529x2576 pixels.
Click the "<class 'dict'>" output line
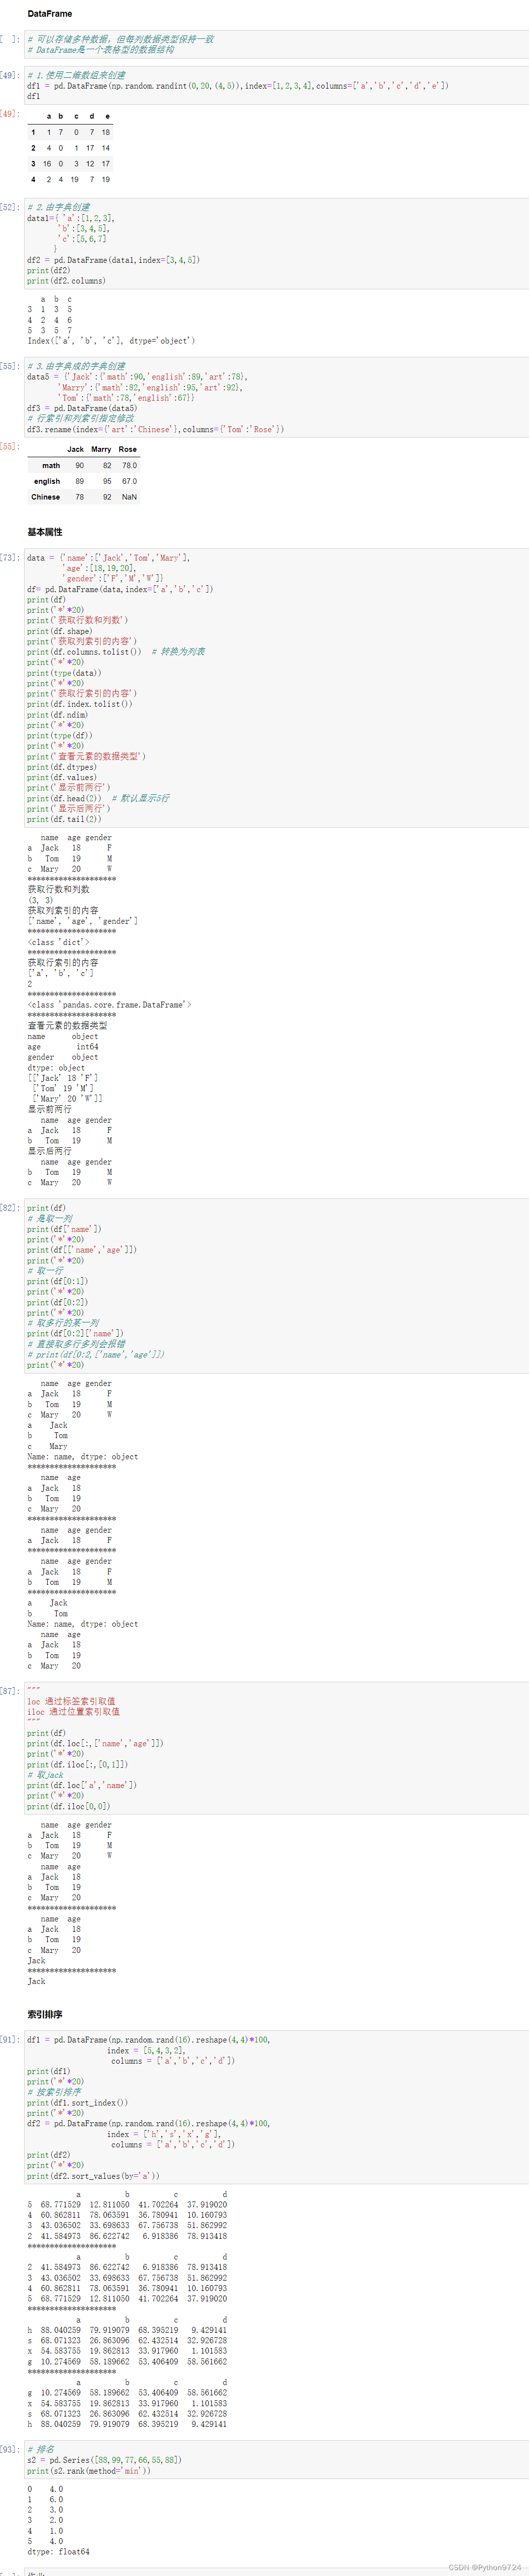click(x=58, y=942)
